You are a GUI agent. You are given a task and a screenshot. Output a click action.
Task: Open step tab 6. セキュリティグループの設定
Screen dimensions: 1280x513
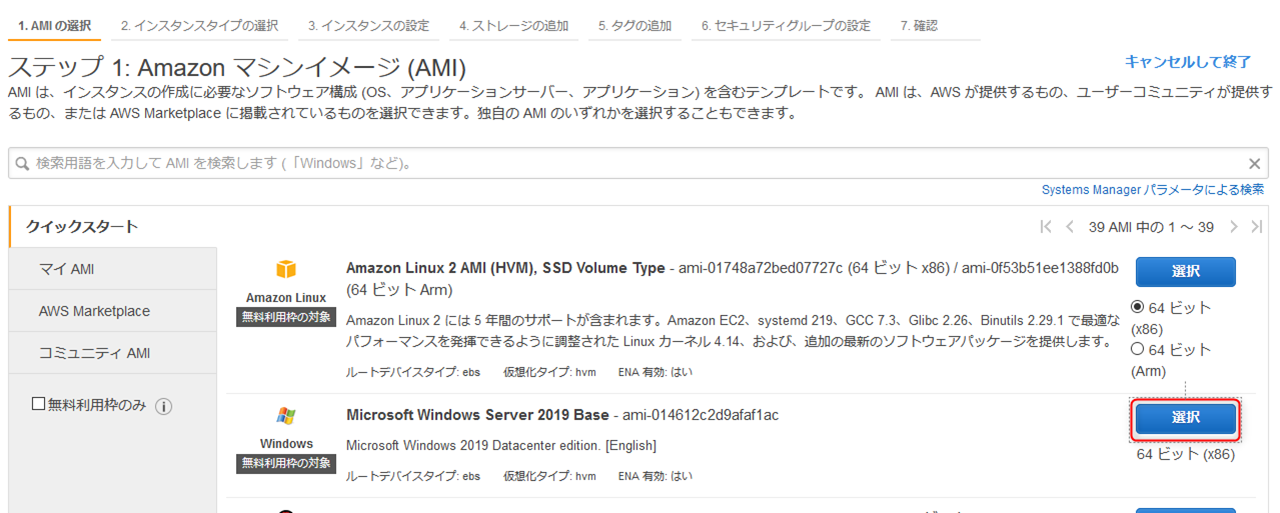click(x=786, y=26)
